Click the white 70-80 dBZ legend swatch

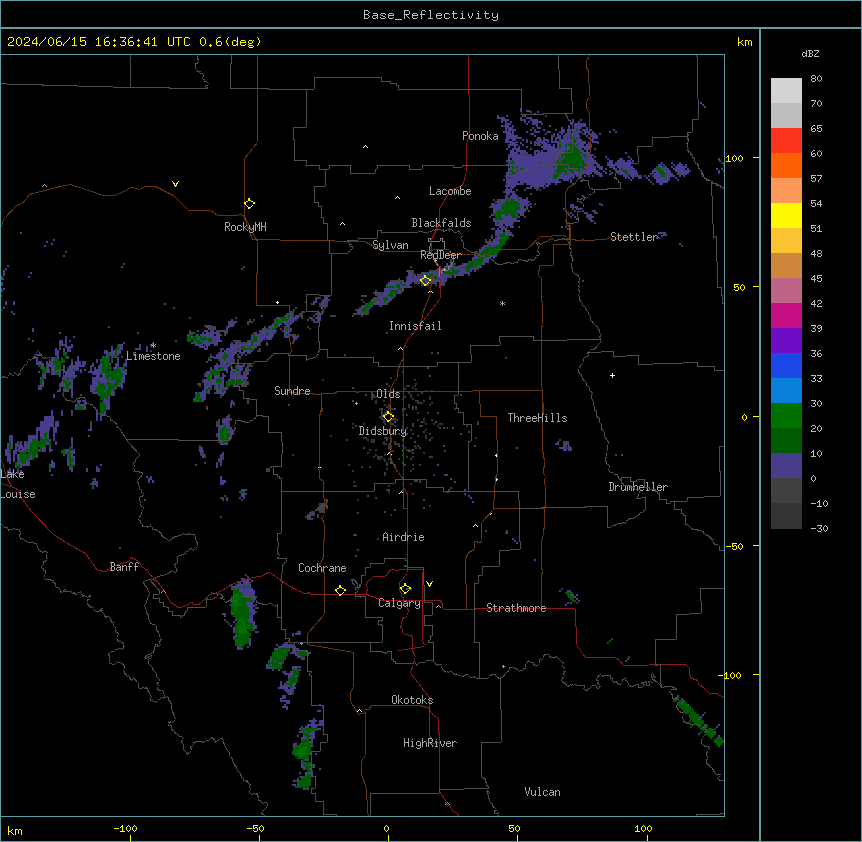click(786, 91)
